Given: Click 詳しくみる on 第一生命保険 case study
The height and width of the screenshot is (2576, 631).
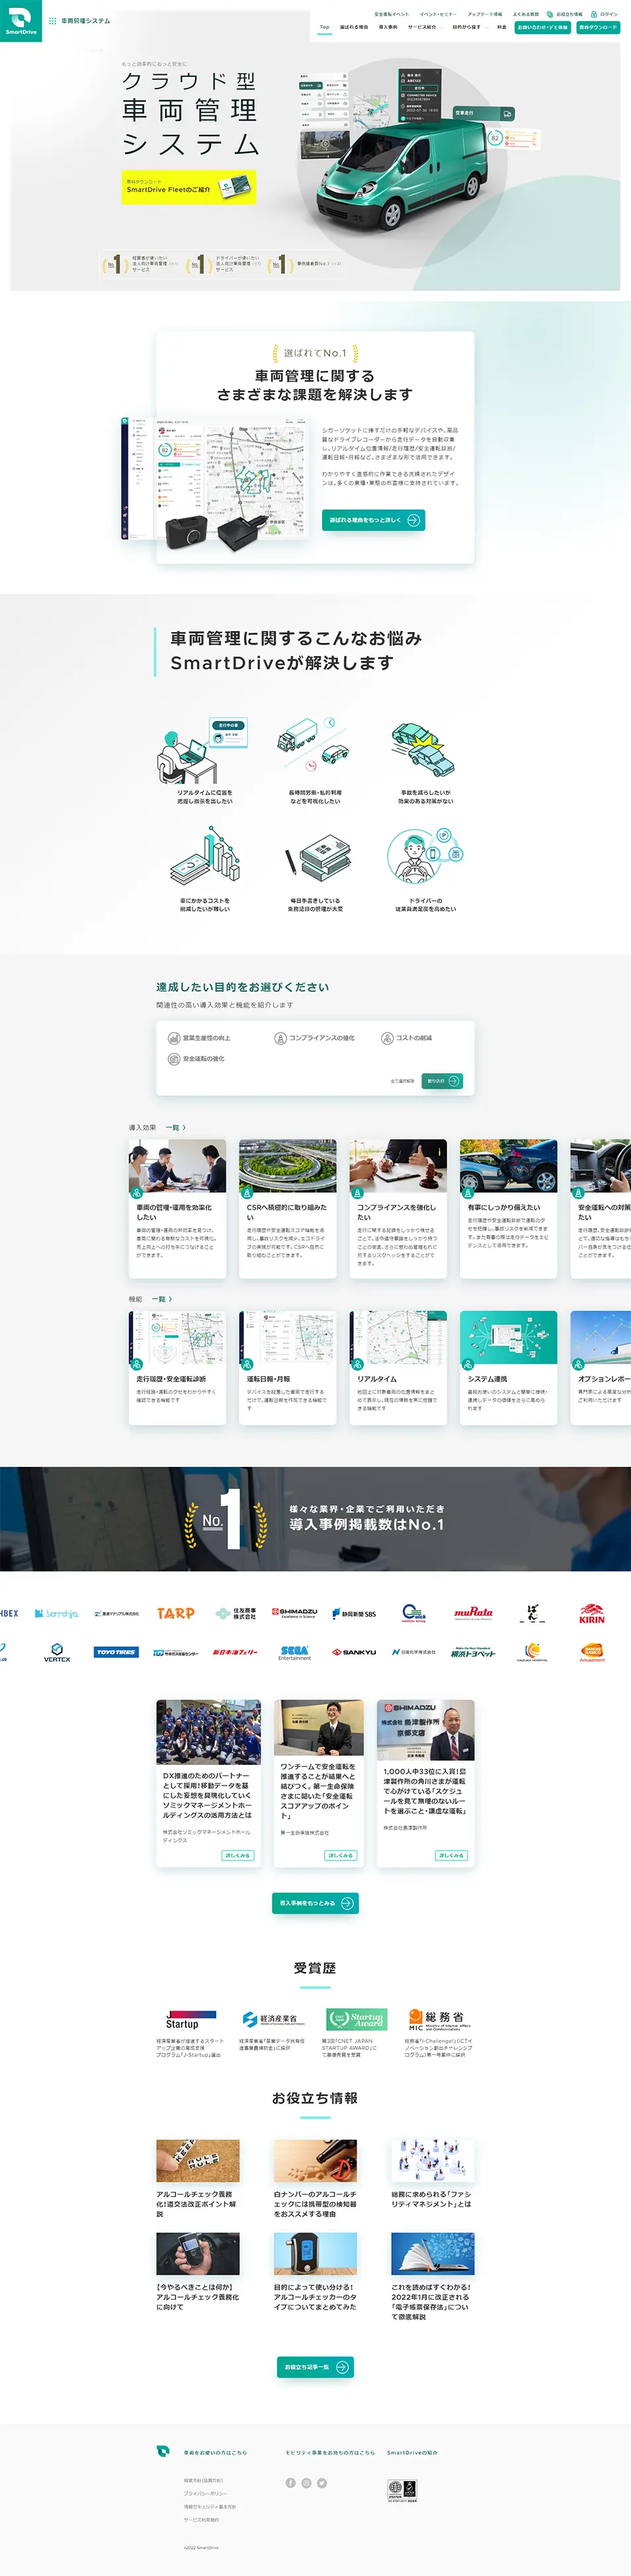Looking at the screenshot, I should coord(340,1855).
